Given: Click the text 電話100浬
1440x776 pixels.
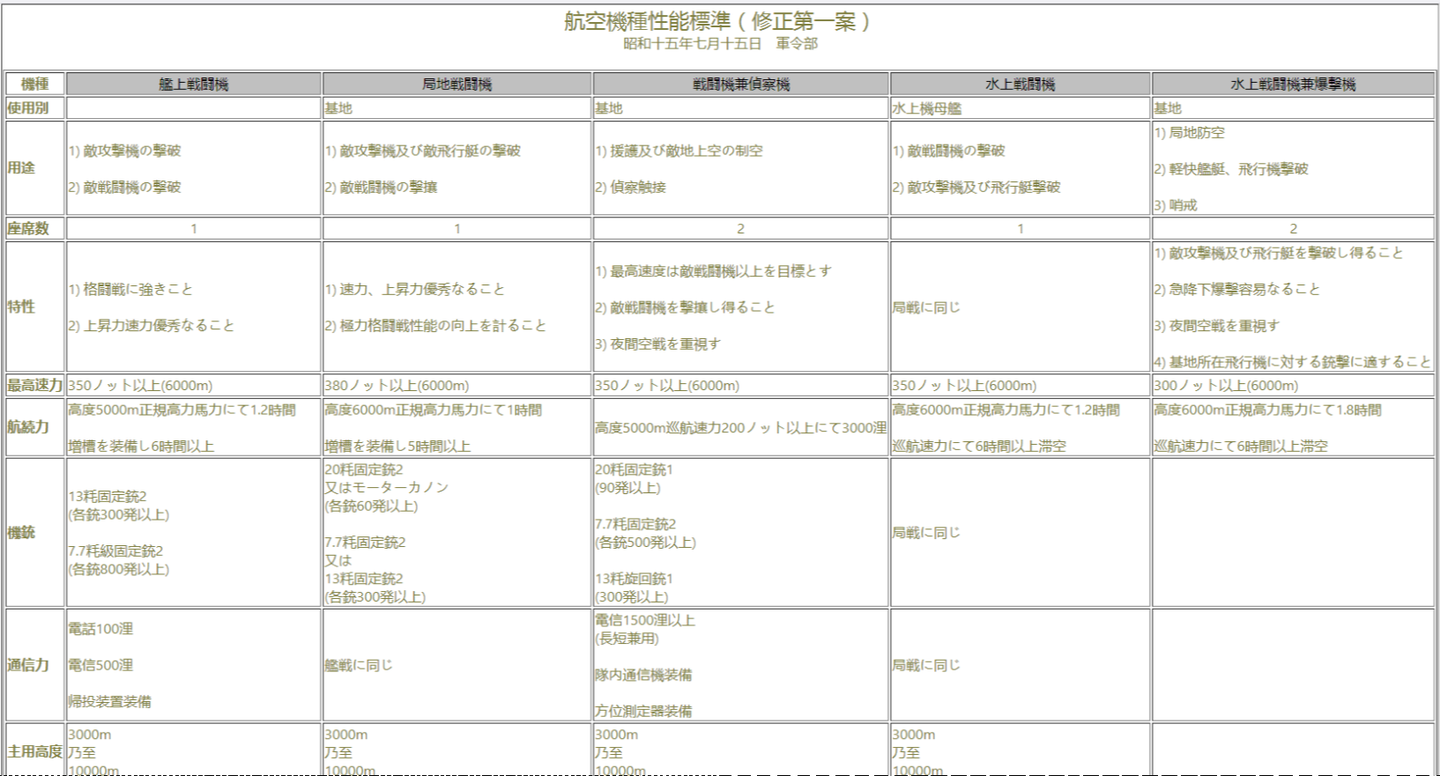Looking at the screenshot, I should pos(100,629).
